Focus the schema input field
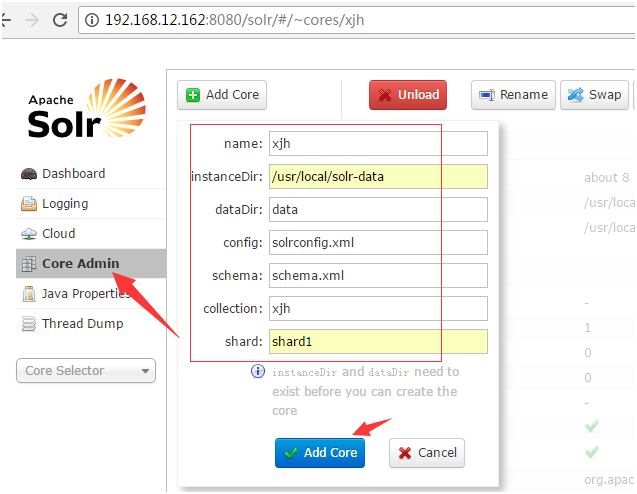The width and height of the screenshot is (637, 494). click(x=378, y=275)
